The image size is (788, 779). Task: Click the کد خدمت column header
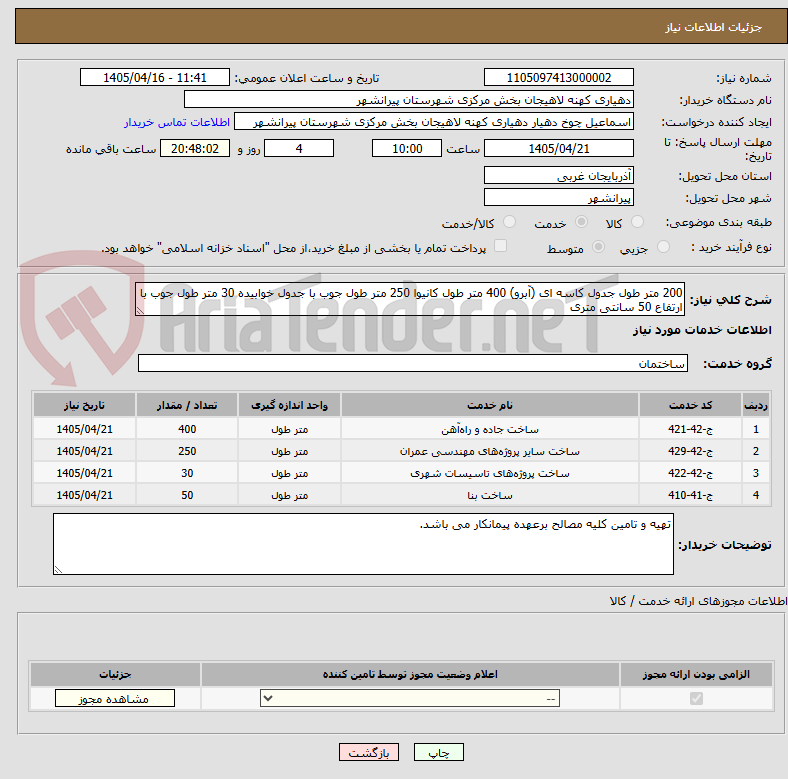click(x=691, y=405)
